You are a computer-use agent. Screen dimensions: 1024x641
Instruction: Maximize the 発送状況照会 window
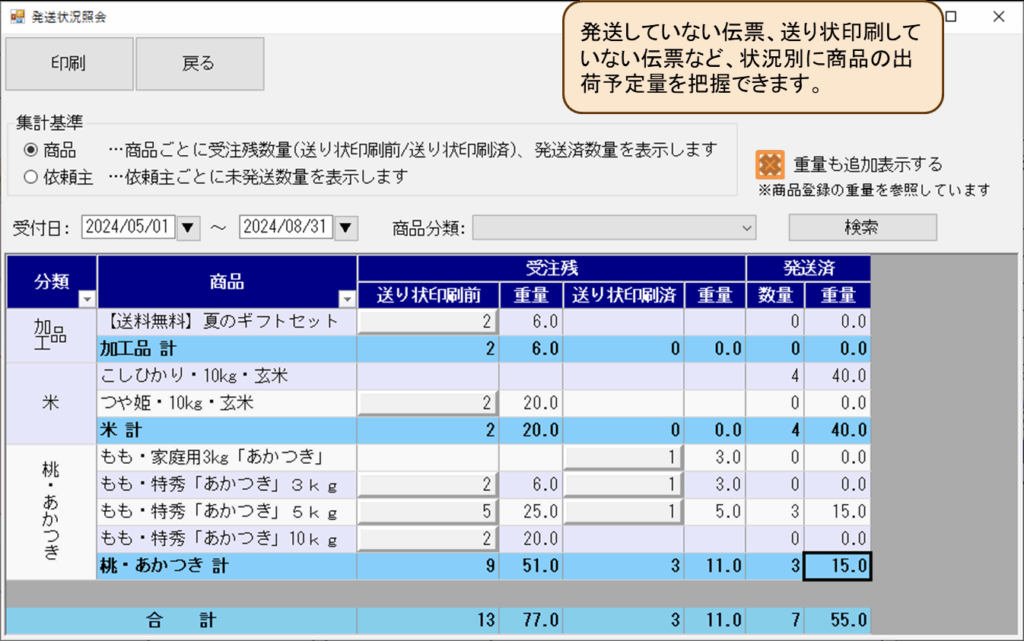951,17
